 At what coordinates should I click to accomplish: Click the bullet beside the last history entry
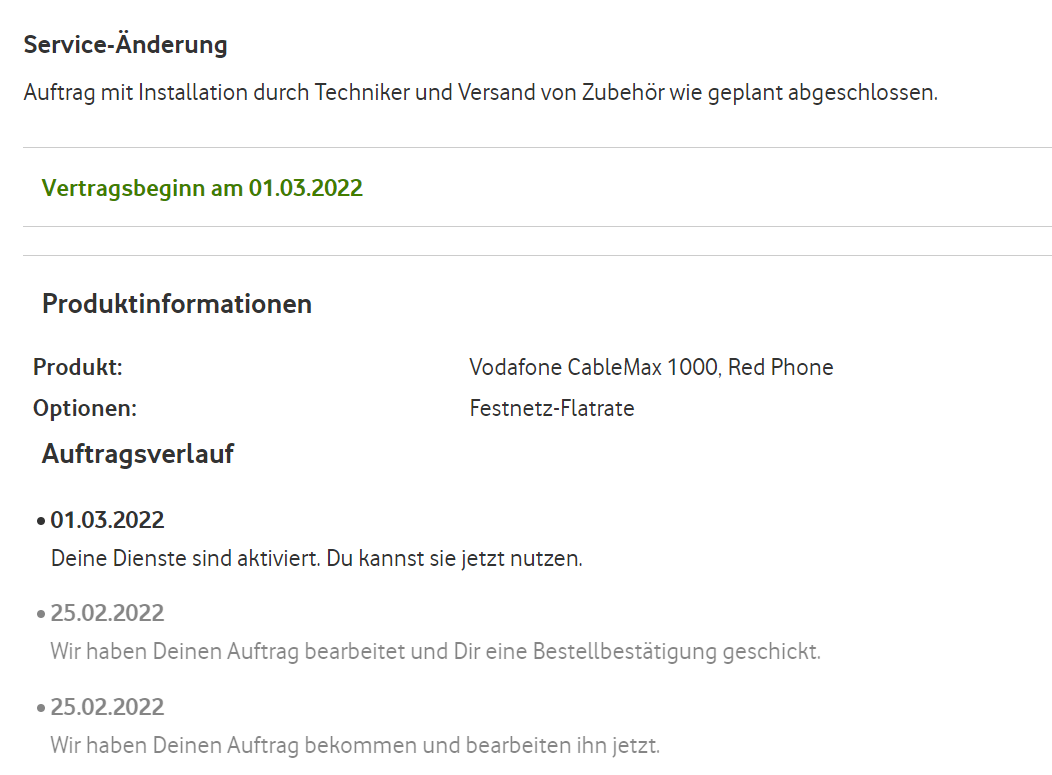41,709
